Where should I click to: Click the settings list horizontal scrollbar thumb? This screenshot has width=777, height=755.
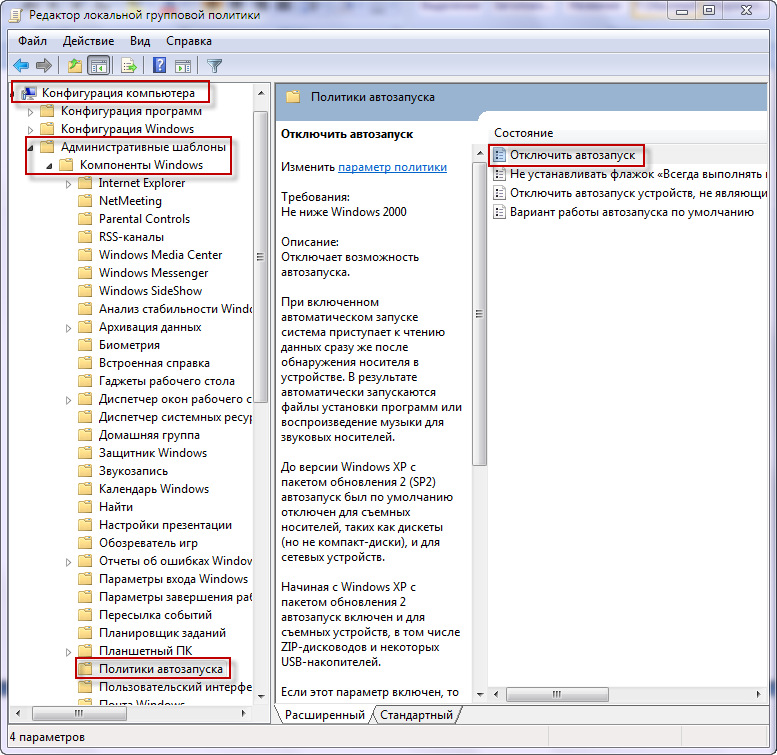557,694
